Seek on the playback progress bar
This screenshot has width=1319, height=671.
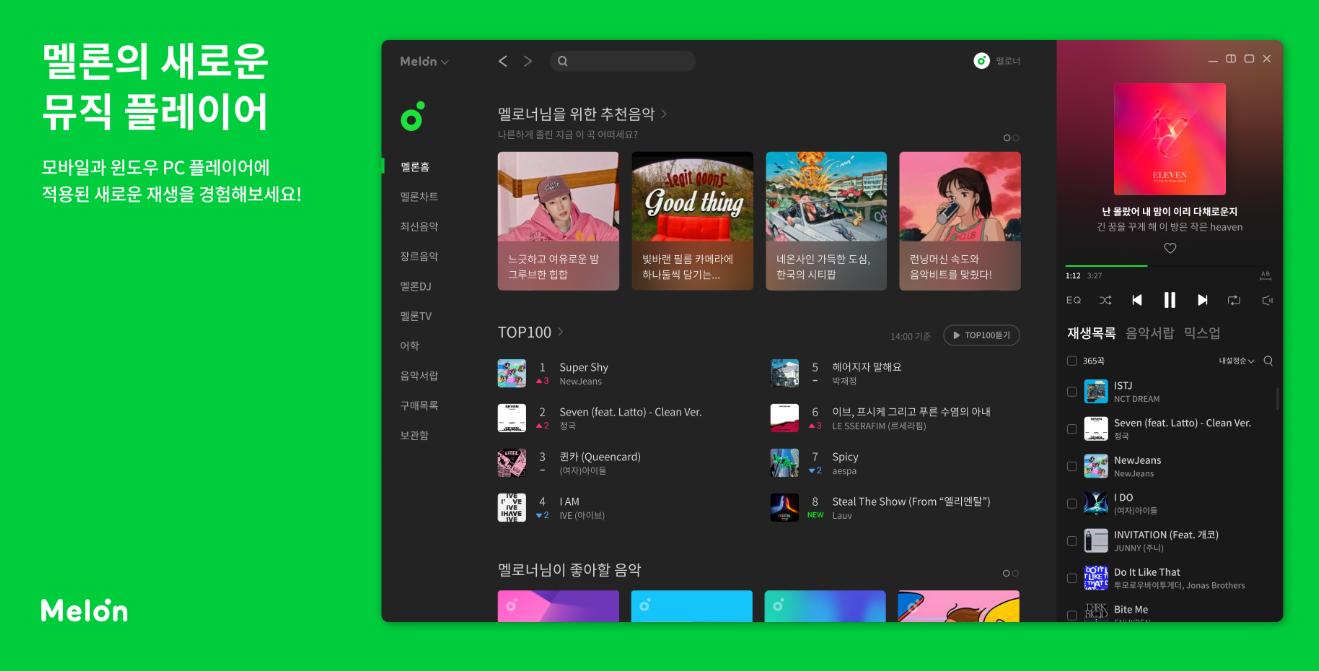(x=1170, y=266)
